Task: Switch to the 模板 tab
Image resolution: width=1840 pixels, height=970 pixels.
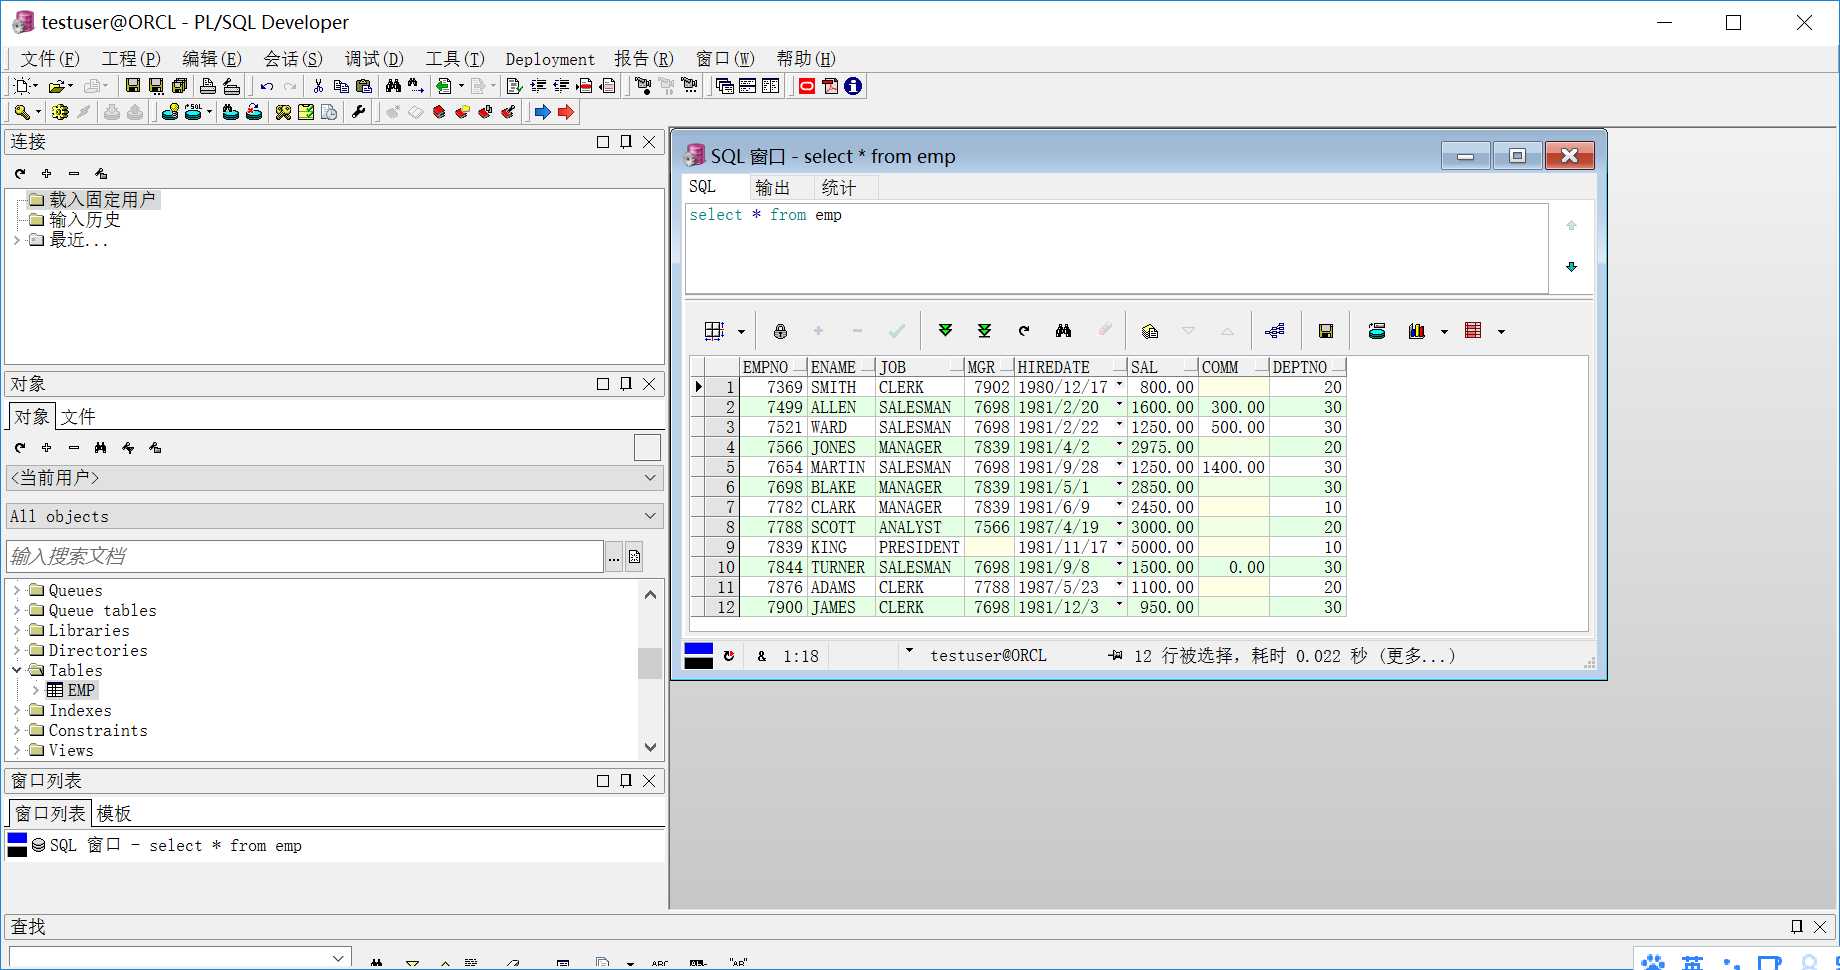Action: pyautogui.click(x=114, y=813)
